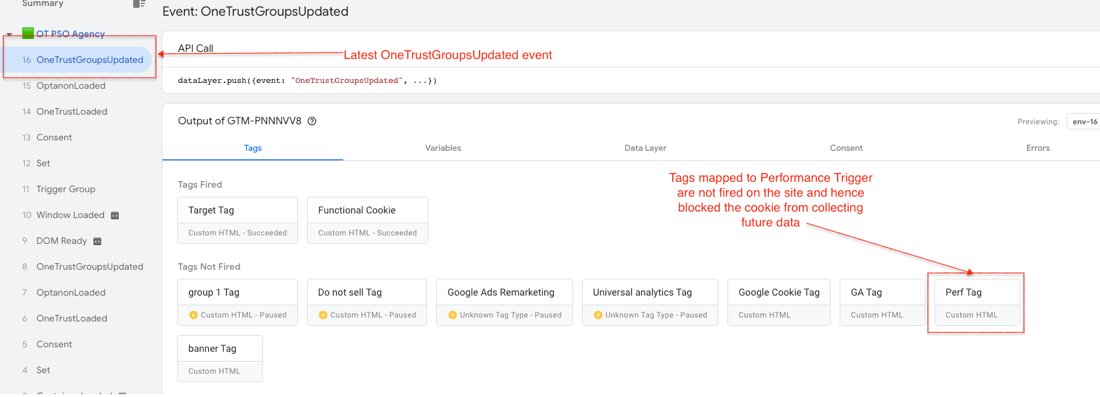
Task: Click the Summary panel icon
Action: click(x=140, y=4)
